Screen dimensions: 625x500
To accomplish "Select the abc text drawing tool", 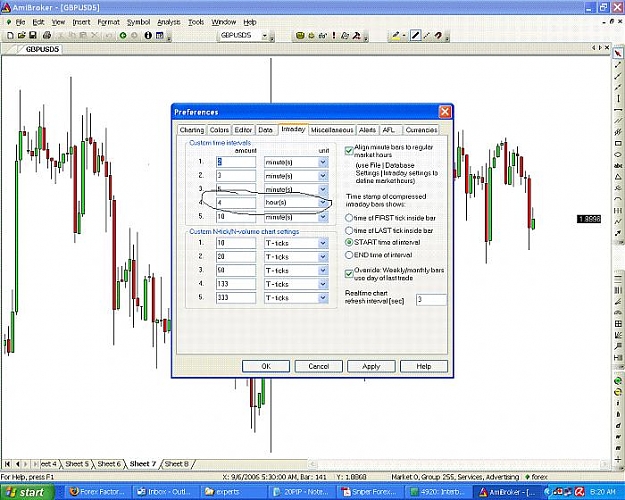I will (x=618, y=165).
